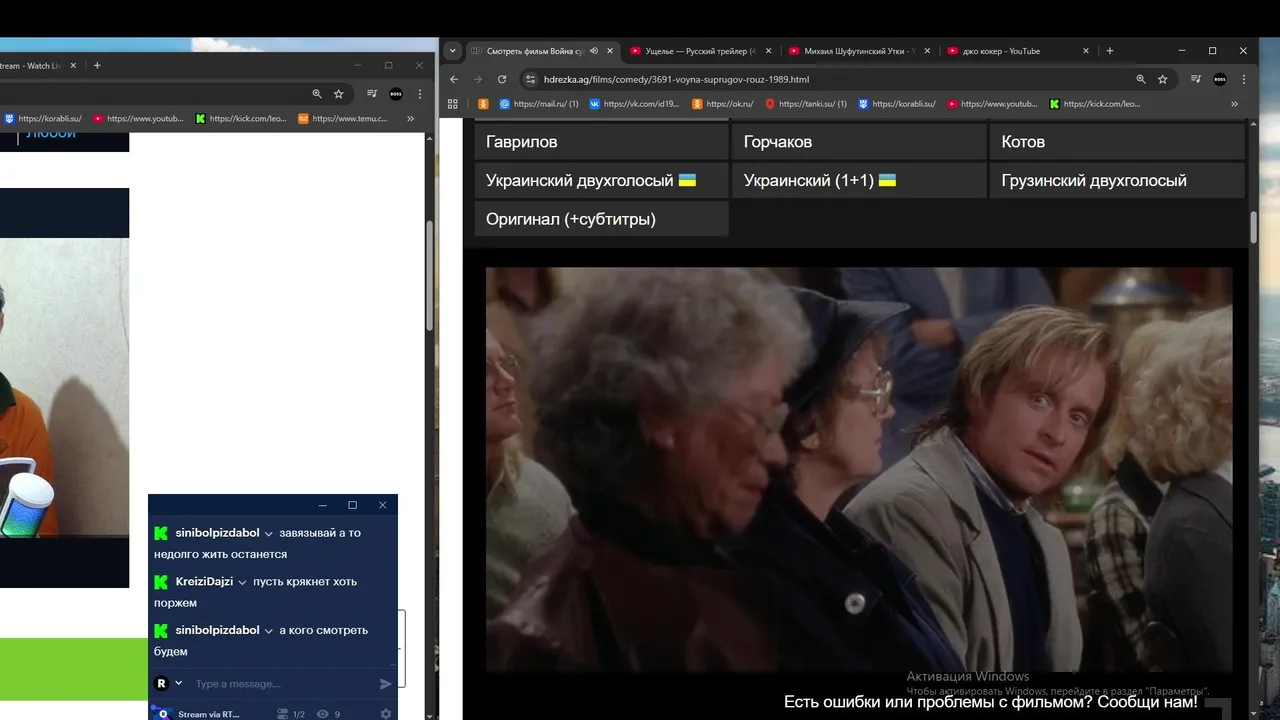Open kick.com bookmark in left browser

point(241,119)
